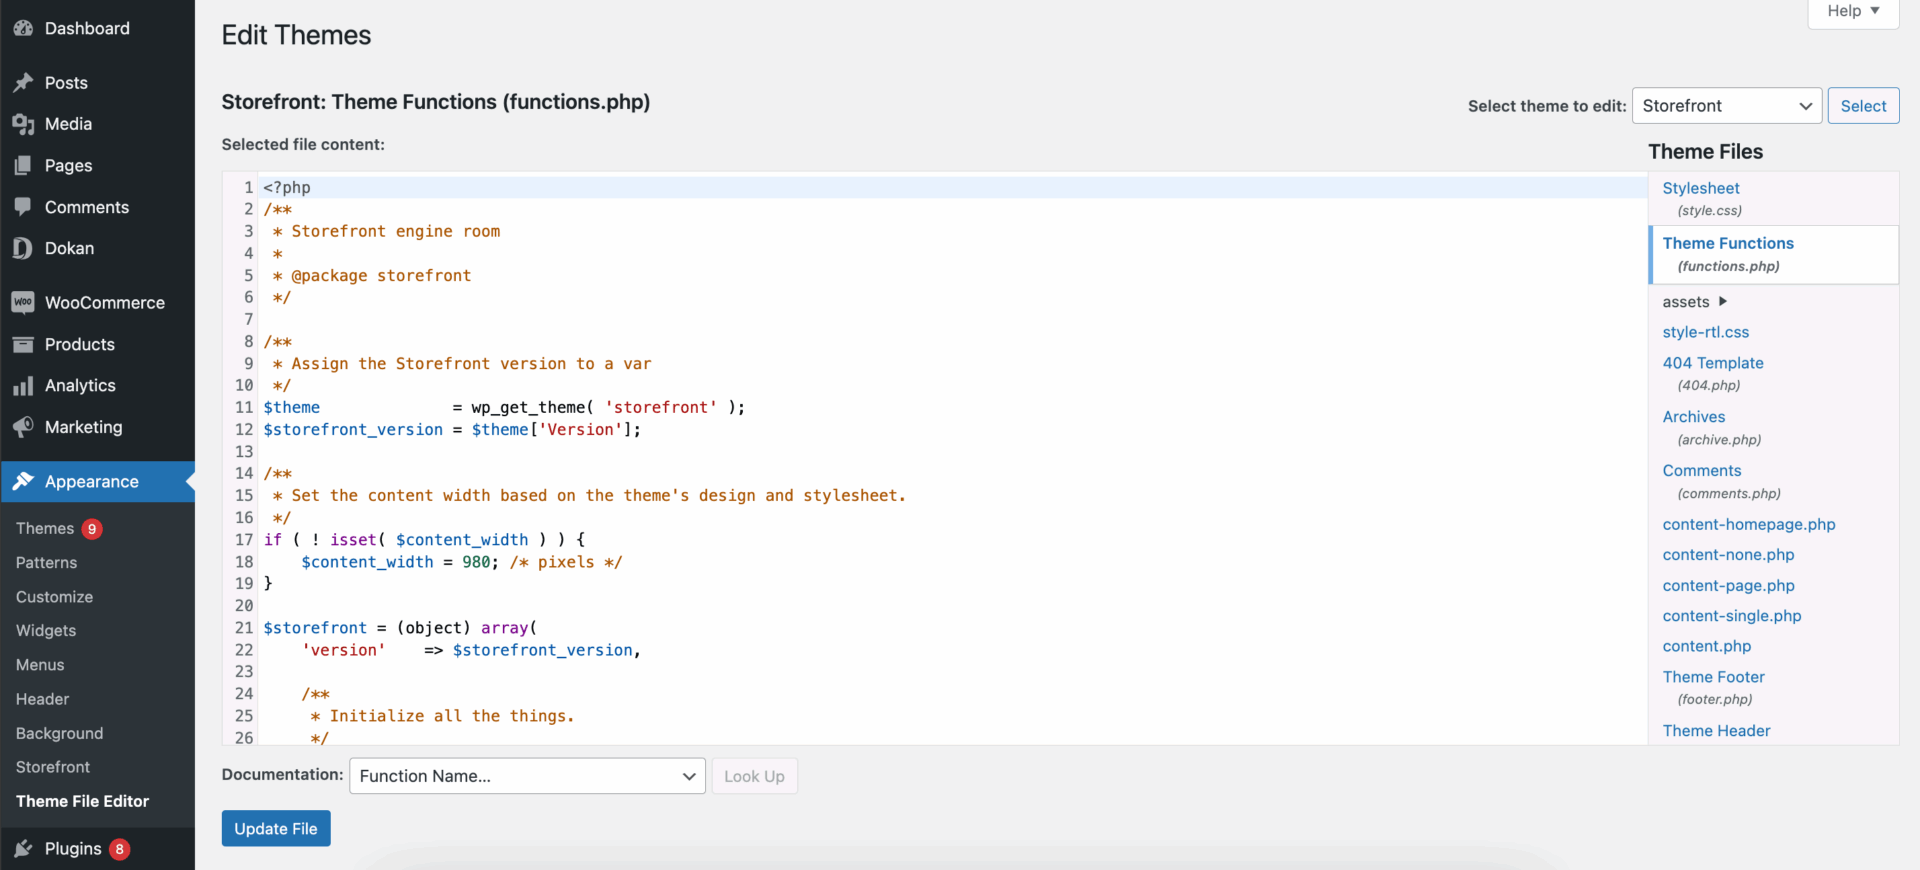Click the Themes update count badge
This screenshot has width=1920, height=870.
click(x=92, y=529)
